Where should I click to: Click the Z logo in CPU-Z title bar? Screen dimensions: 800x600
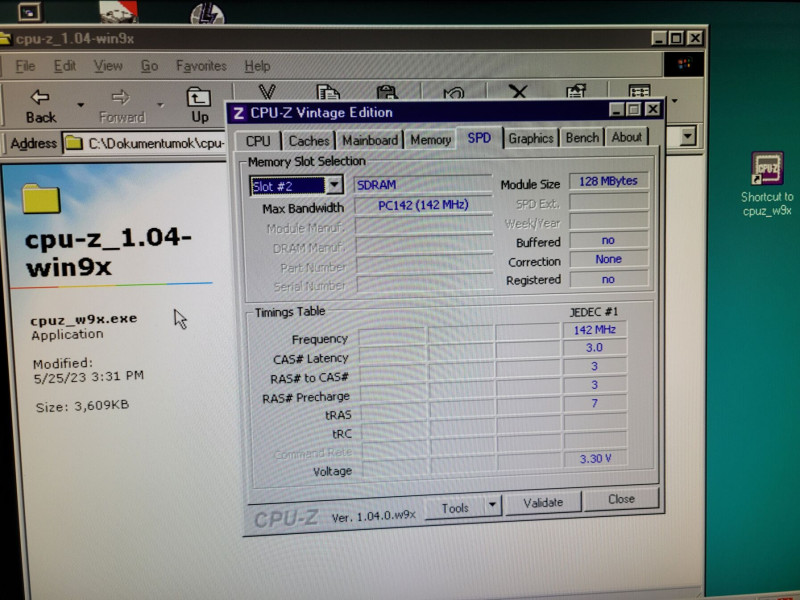238,113
